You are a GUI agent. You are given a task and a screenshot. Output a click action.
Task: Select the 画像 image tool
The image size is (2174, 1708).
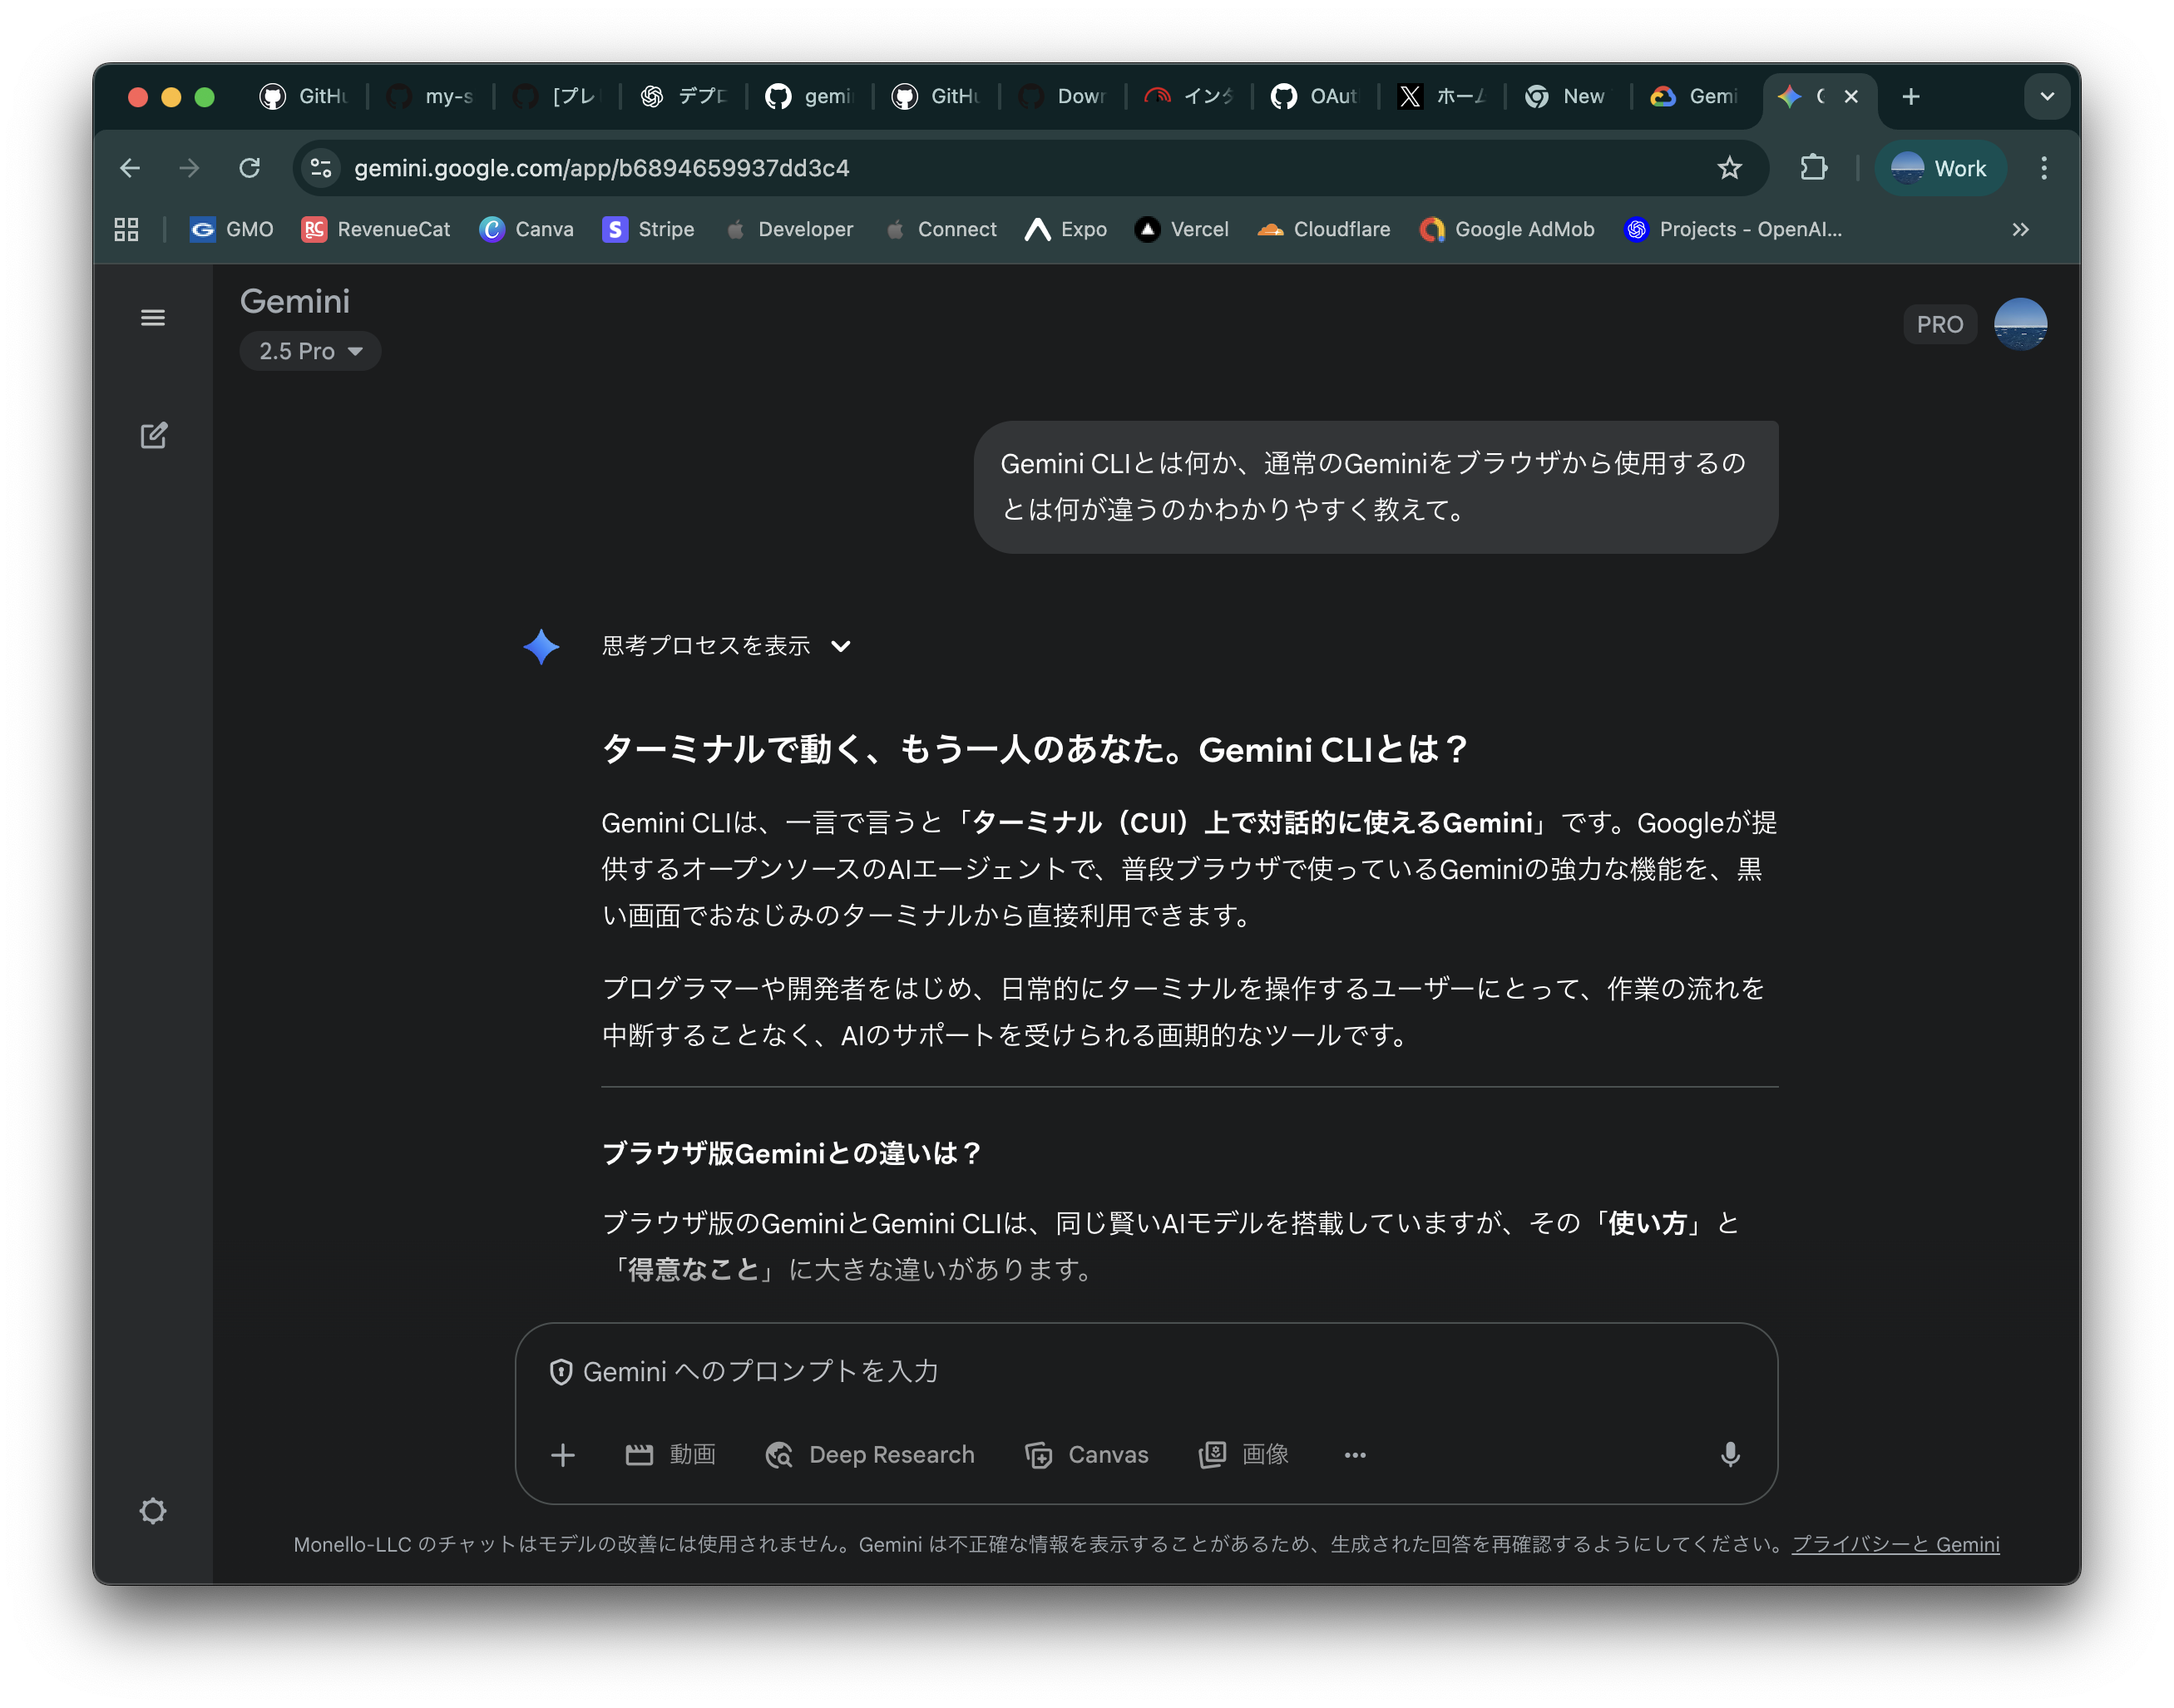tap(1243, 1455)
